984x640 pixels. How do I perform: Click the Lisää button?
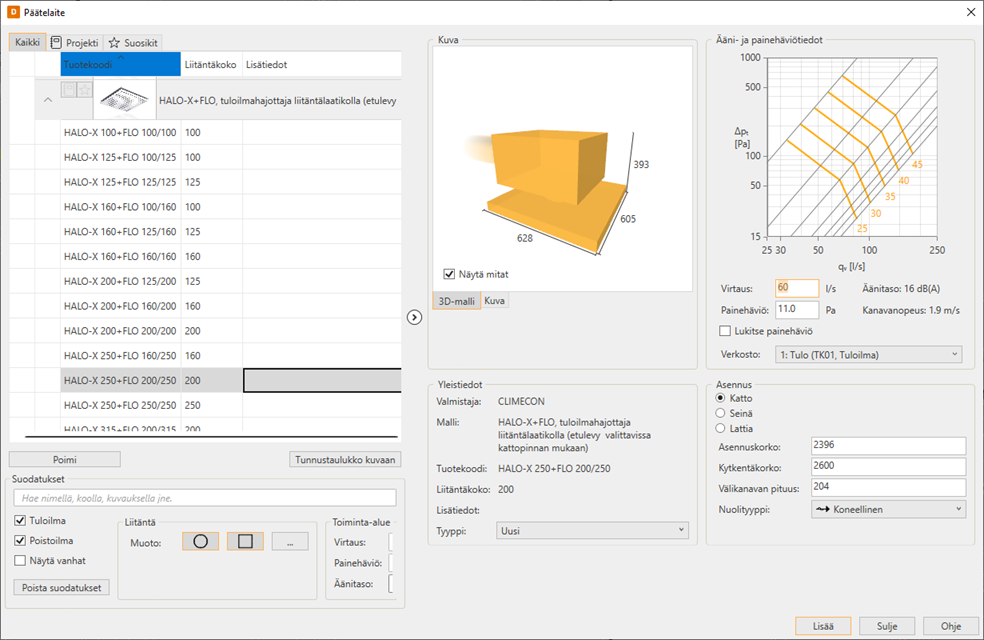823,626
